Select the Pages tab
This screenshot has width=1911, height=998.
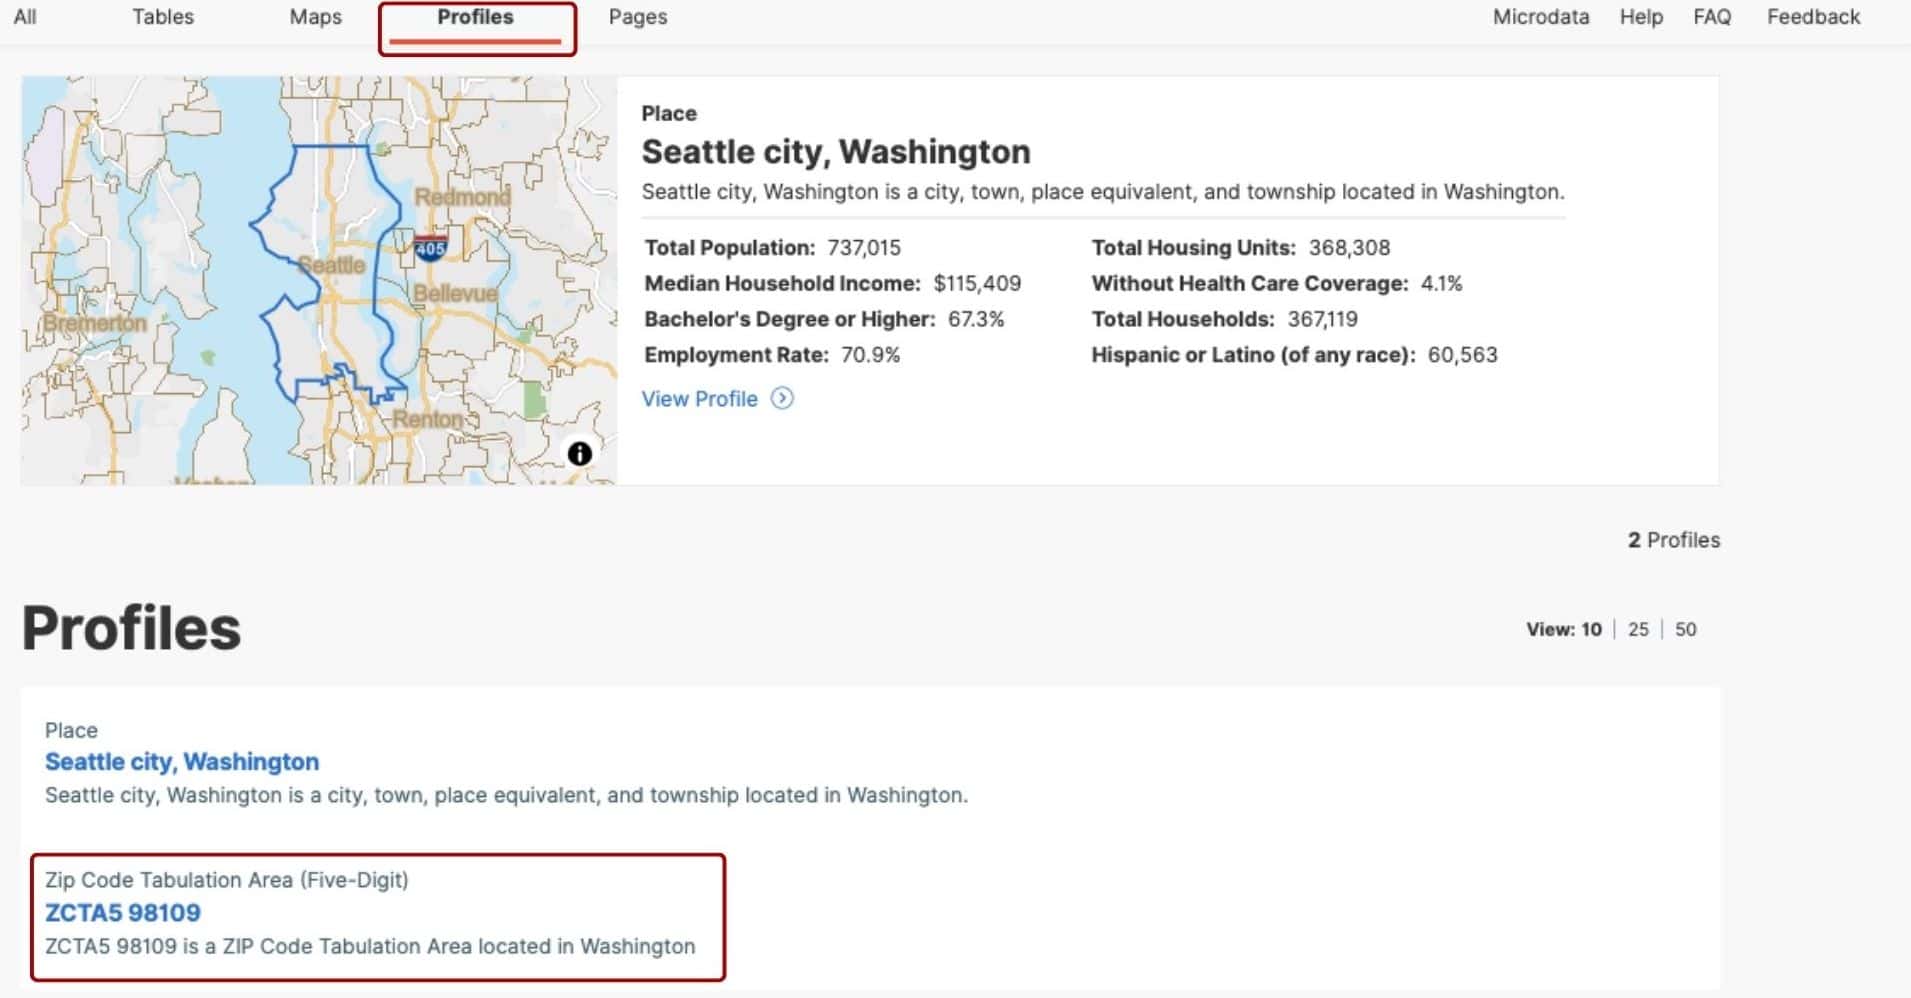637,17
